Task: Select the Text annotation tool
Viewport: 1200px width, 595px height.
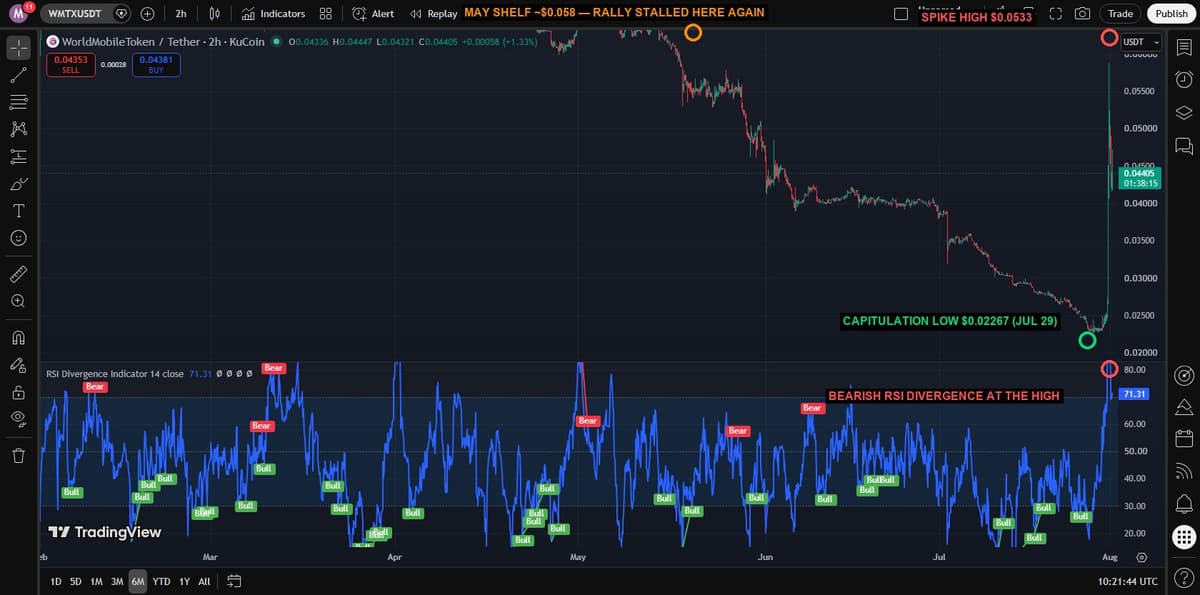Action: coord(18,211)
